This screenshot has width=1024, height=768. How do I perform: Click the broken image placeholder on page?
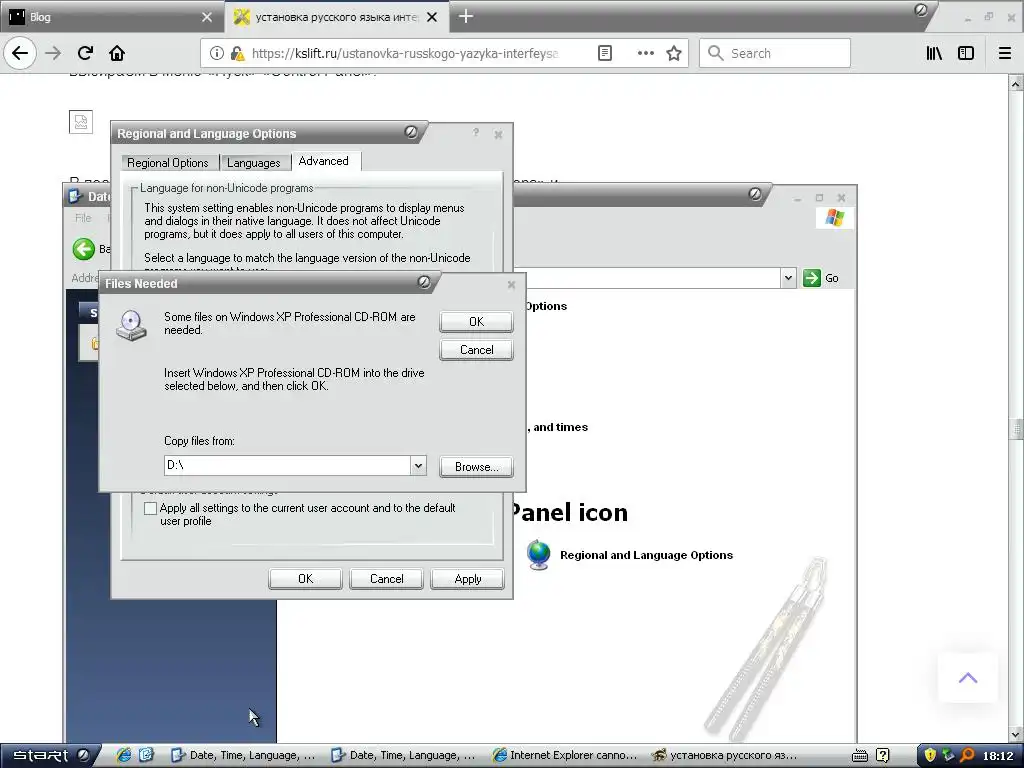point(81,121)
